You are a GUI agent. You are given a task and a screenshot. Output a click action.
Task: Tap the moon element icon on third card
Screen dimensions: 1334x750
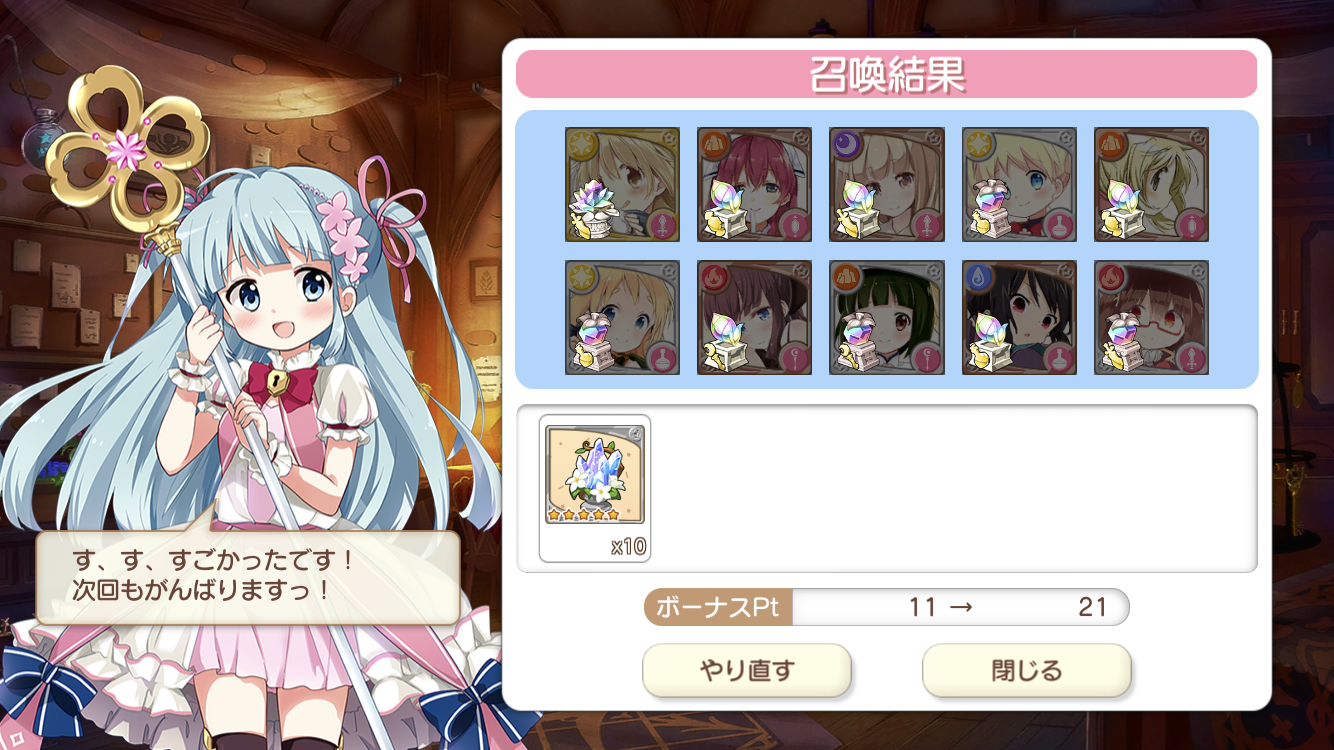point(845,143)
